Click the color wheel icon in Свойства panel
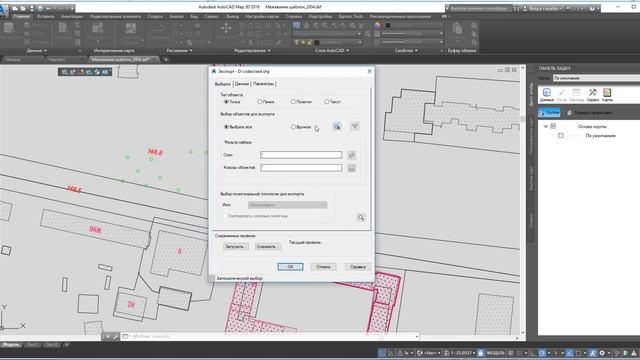Viewport: 640px width, 360px height. coord(377,25)
